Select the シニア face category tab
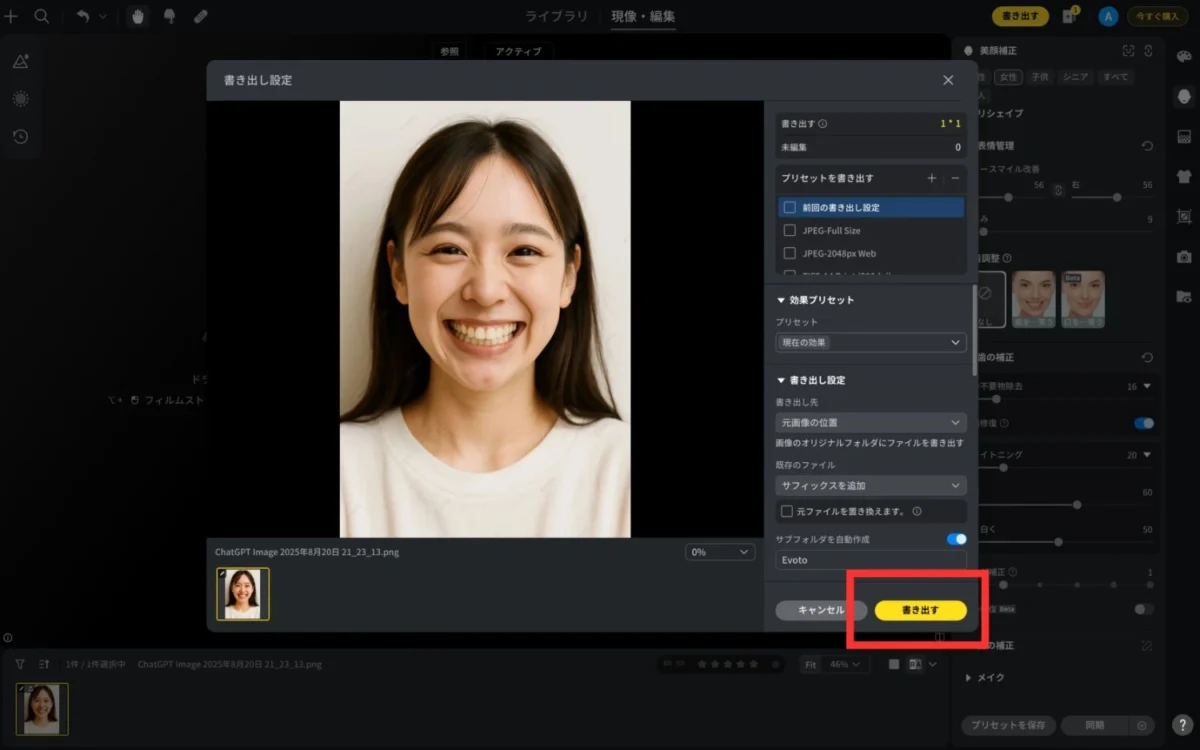The width and height of the screenshot is (1200, 750). pos(1076,77)
